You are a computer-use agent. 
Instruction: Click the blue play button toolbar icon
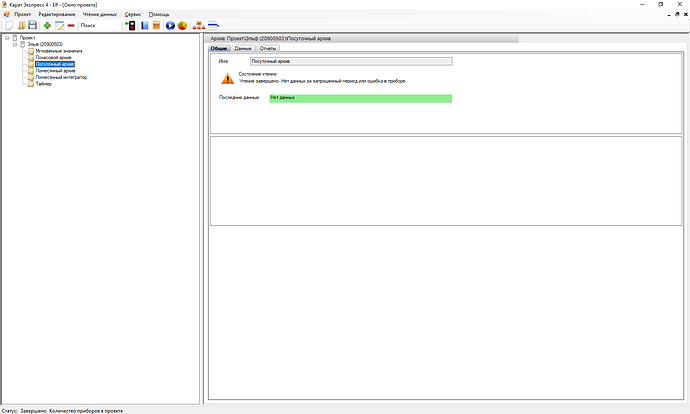170,25
